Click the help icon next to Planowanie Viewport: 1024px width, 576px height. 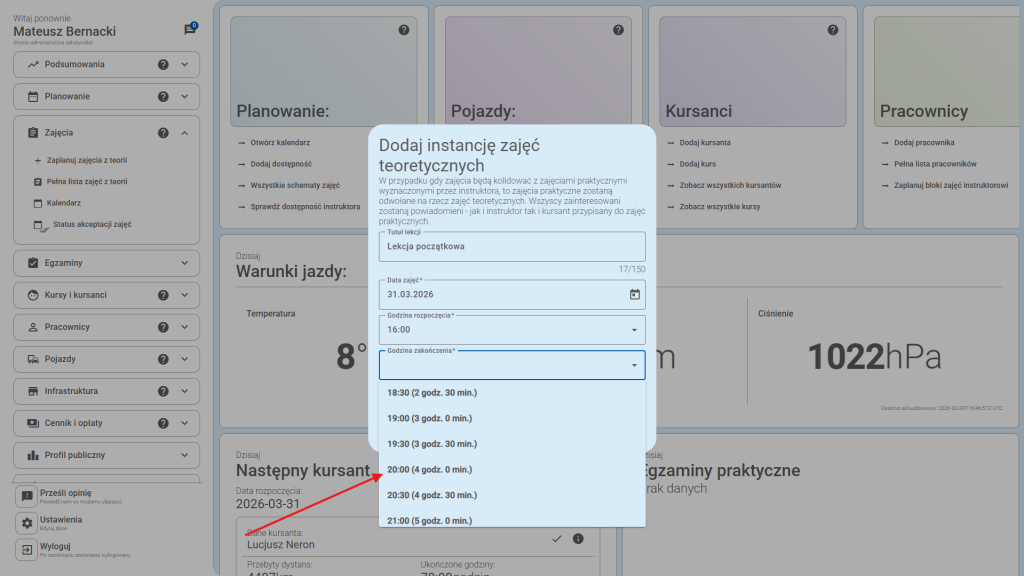[x=163, y=97]
